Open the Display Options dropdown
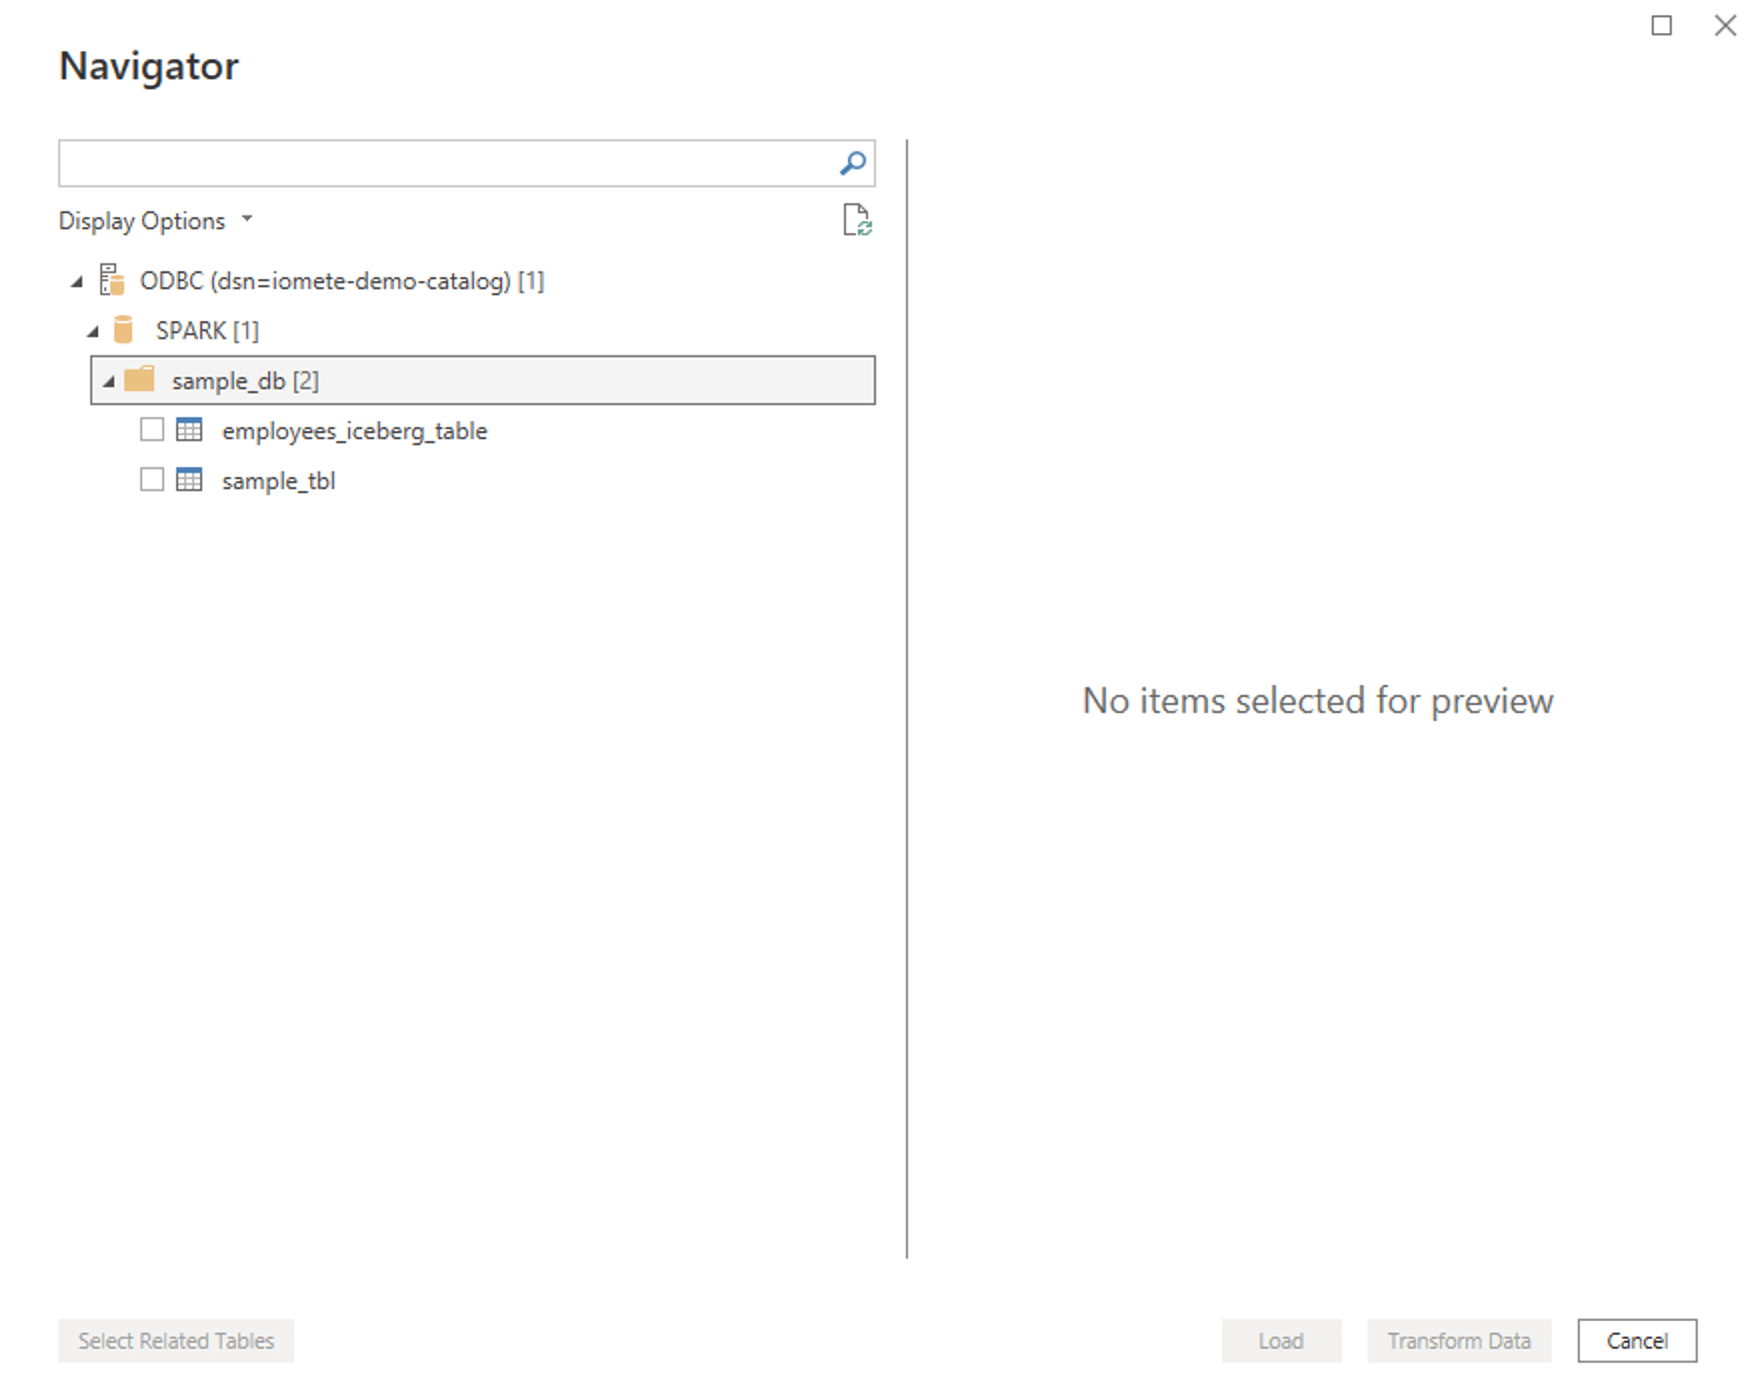 point(155,221)
